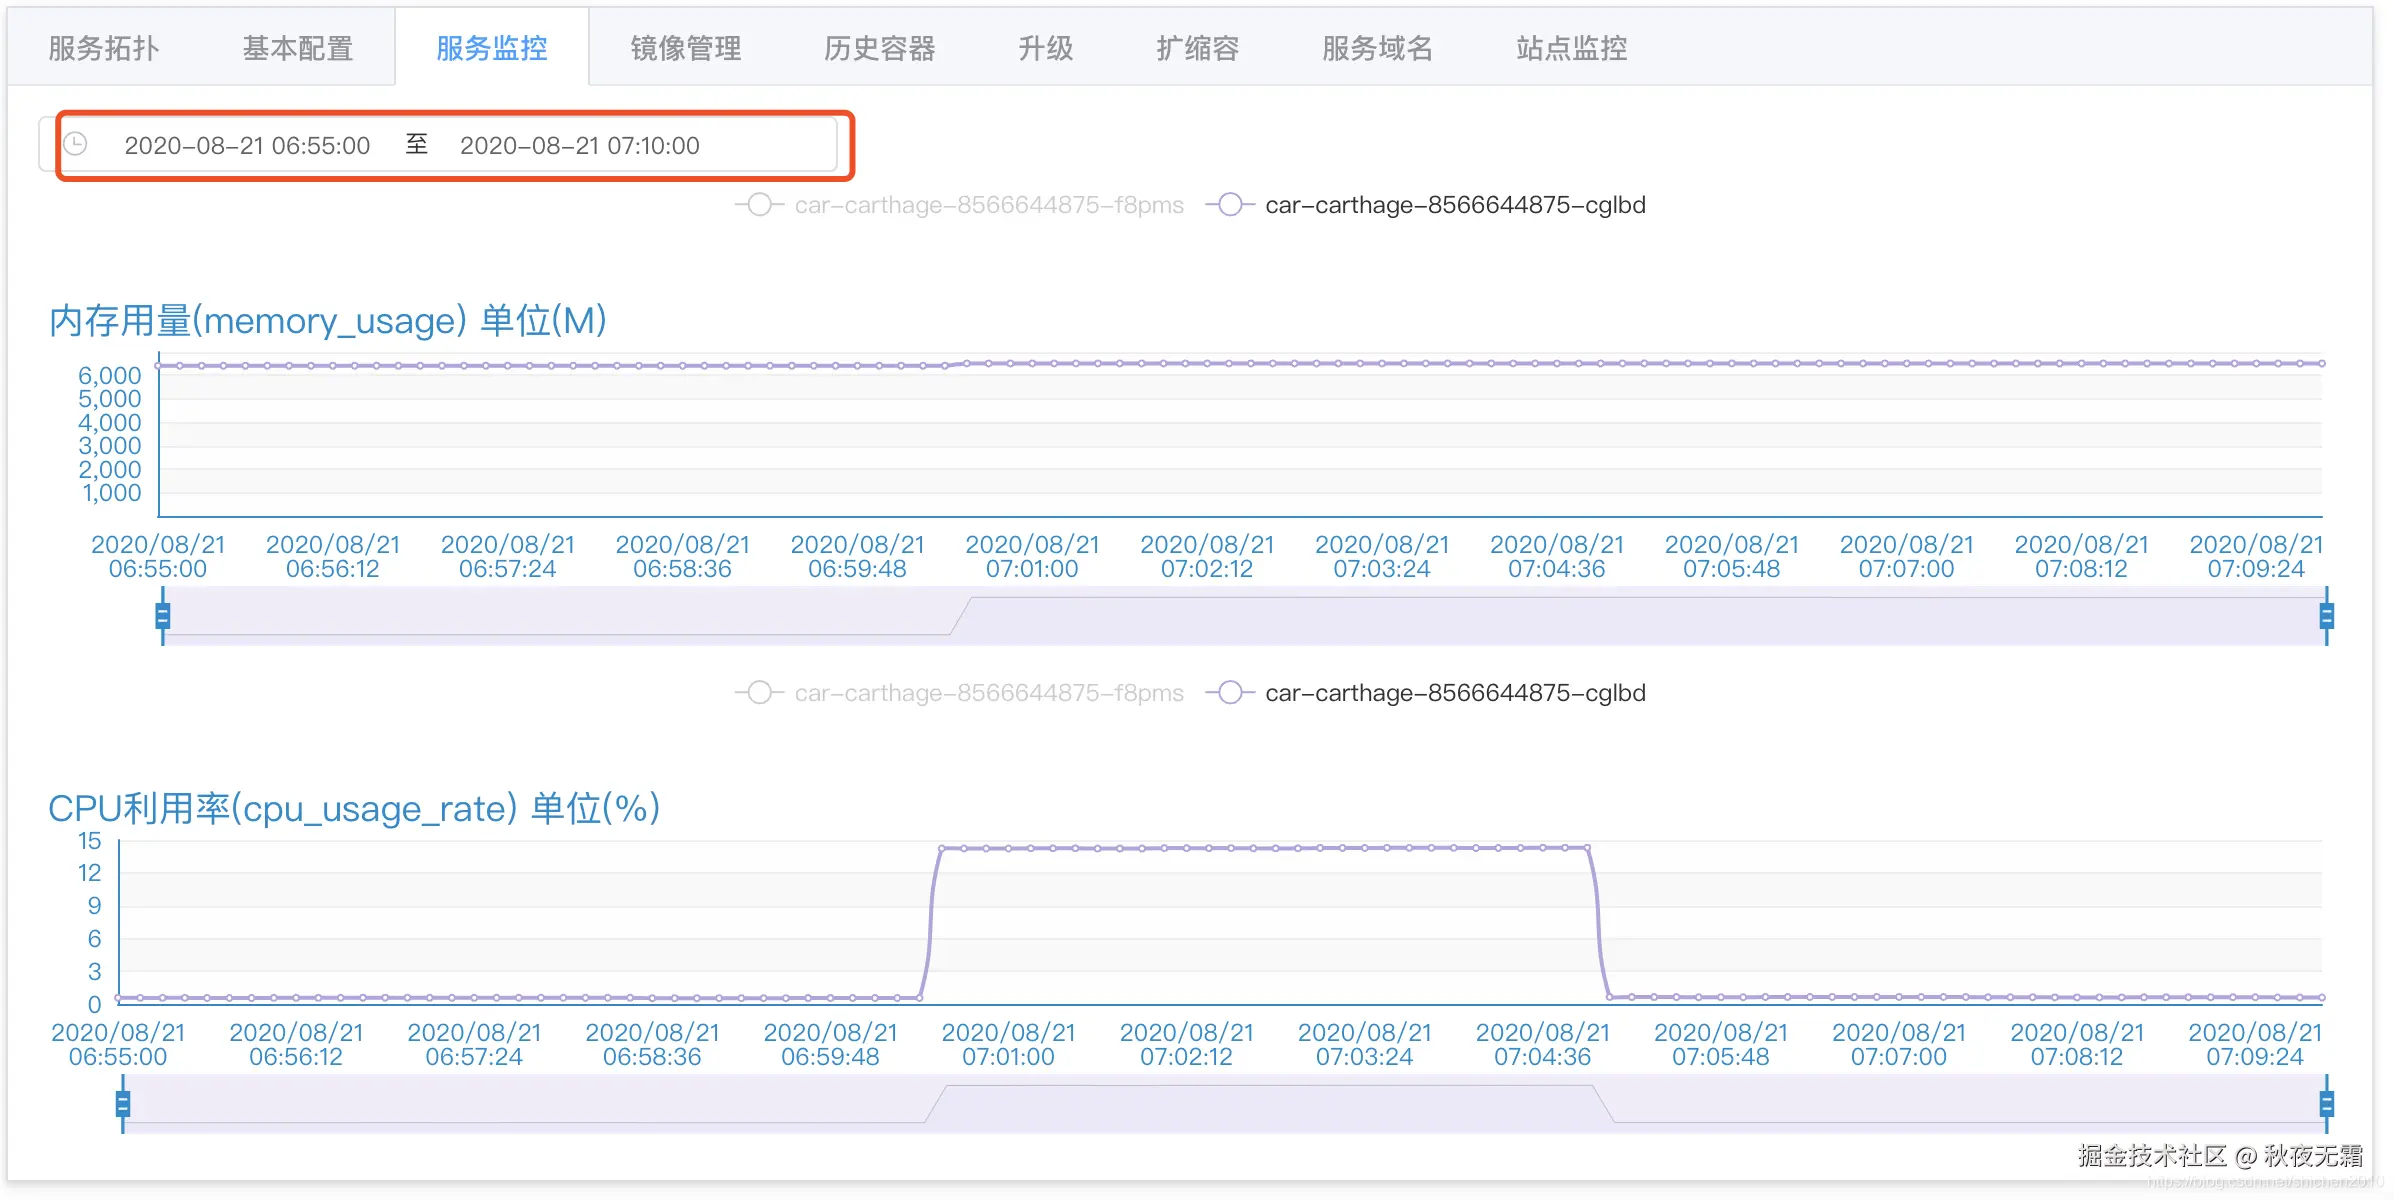Switch to the 历史容器 tab
2394x1200 pixels.
click(x=880, y=47)
